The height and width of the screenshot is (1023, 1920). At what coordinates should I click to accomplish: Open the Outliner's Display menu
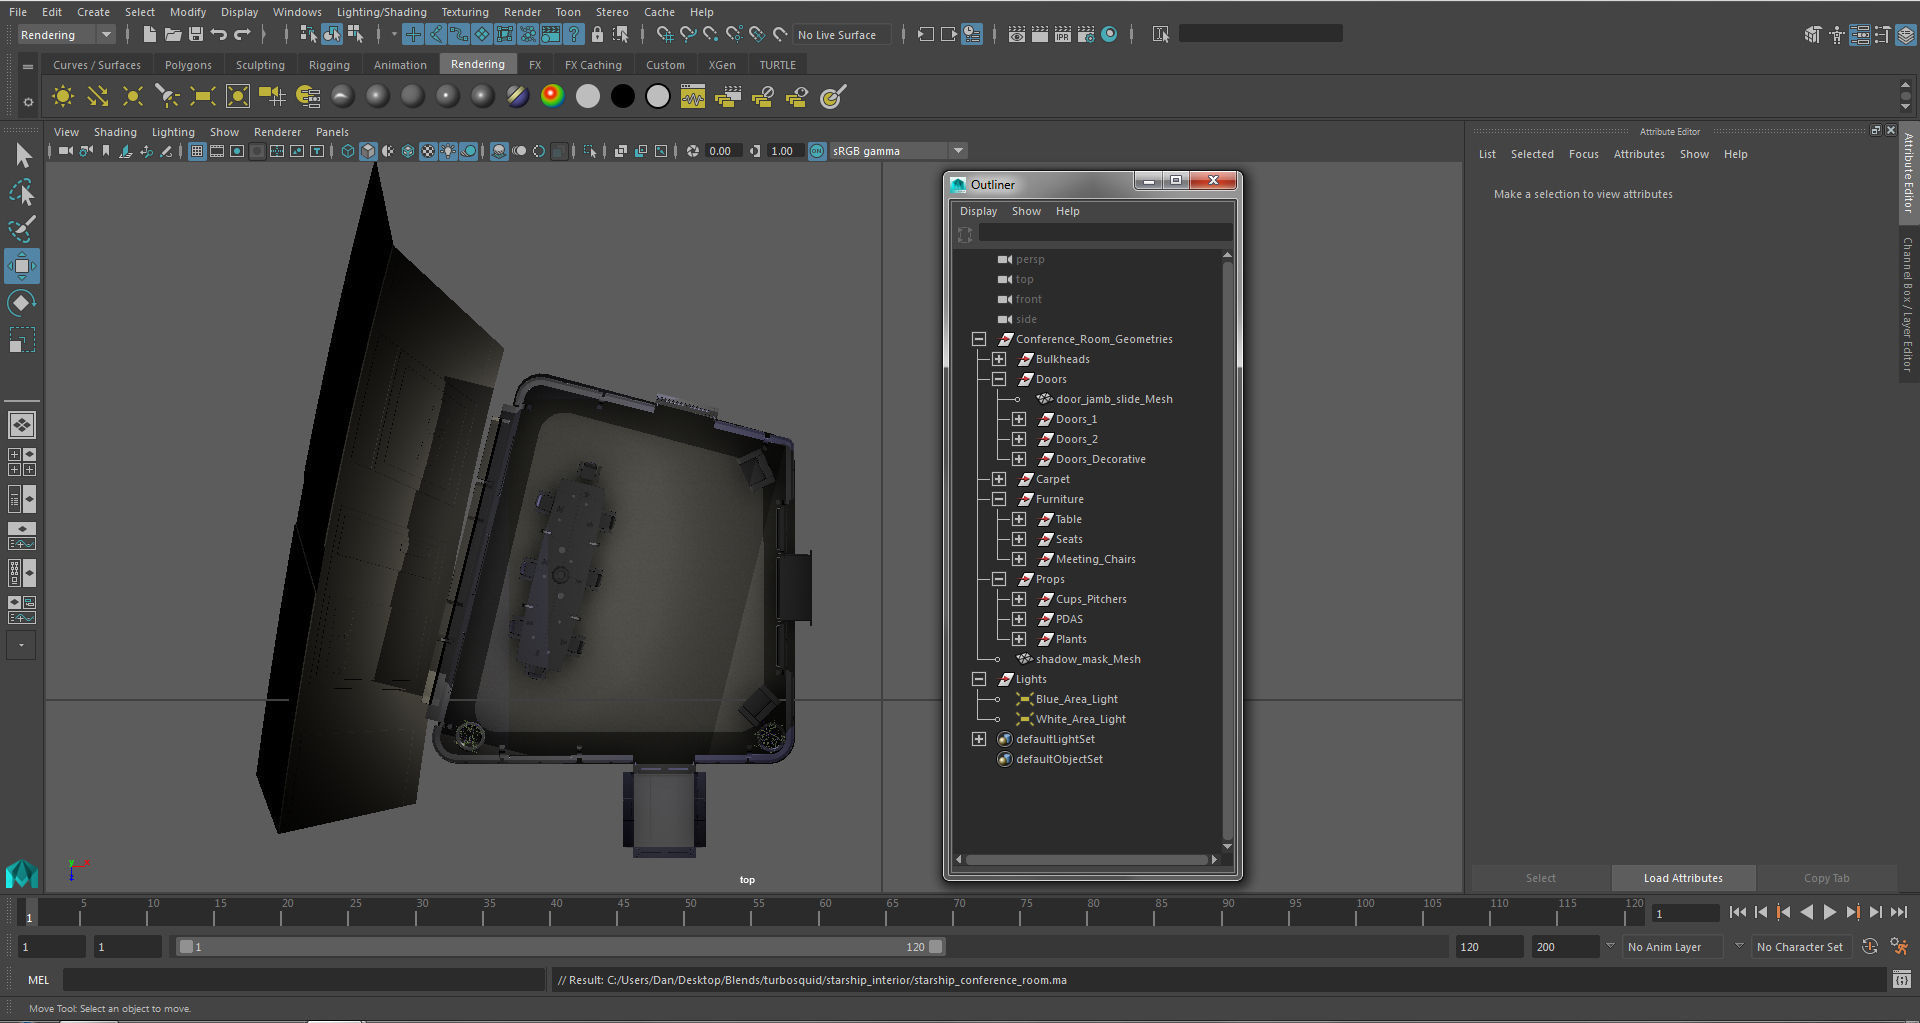[978, 211]
